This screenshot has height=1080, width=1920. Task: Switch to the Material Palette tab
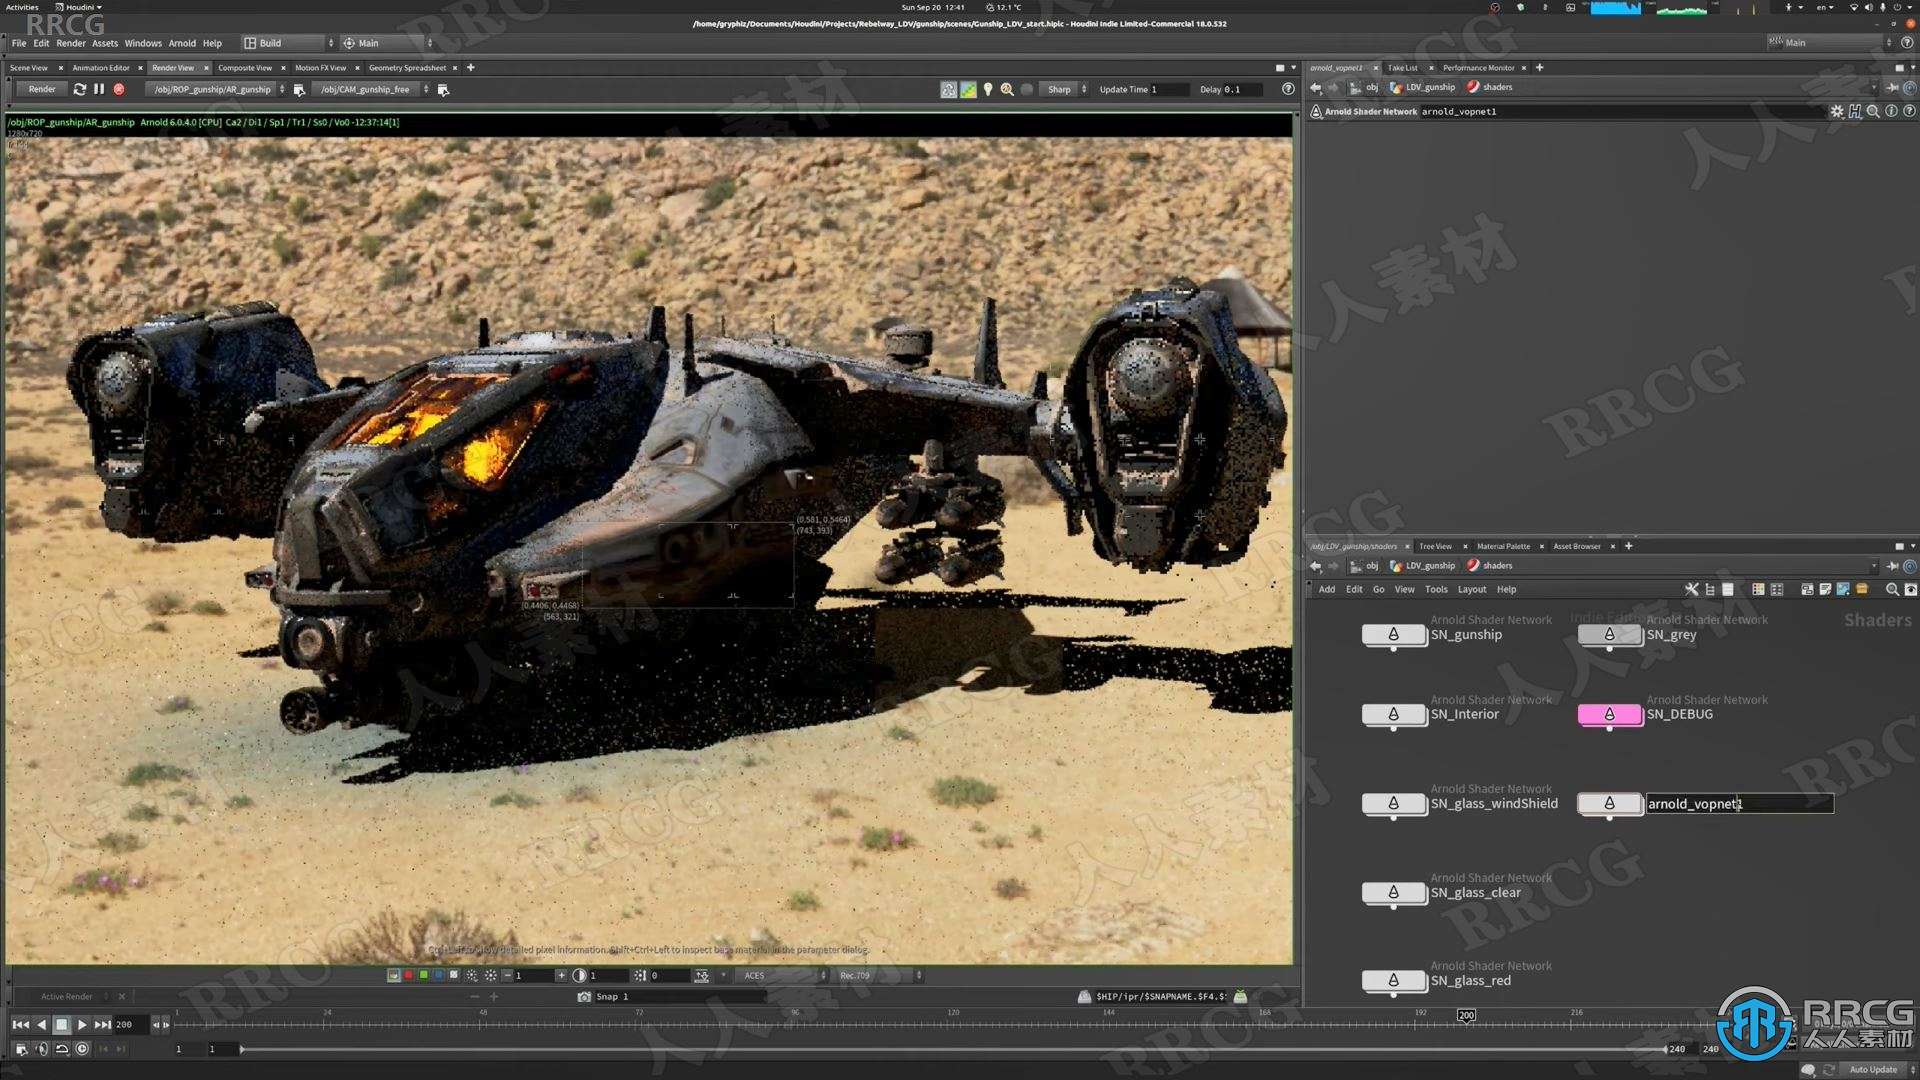[x=1503, y=546]
